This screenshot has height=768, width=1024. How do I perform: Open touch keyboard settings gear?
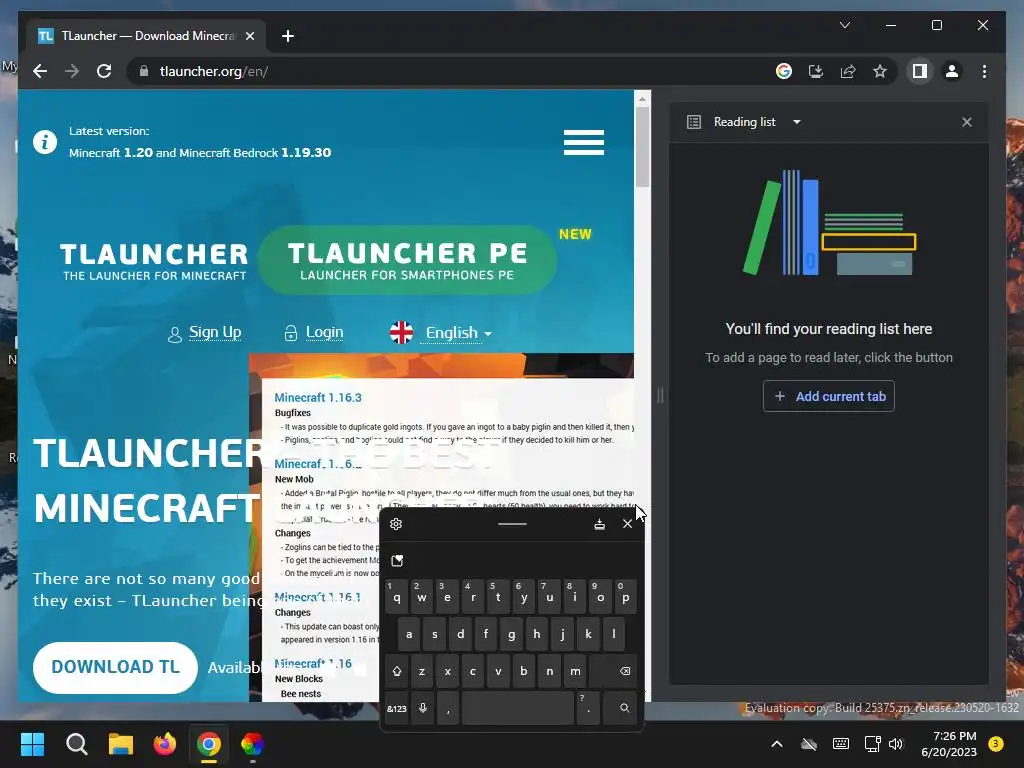396,524
